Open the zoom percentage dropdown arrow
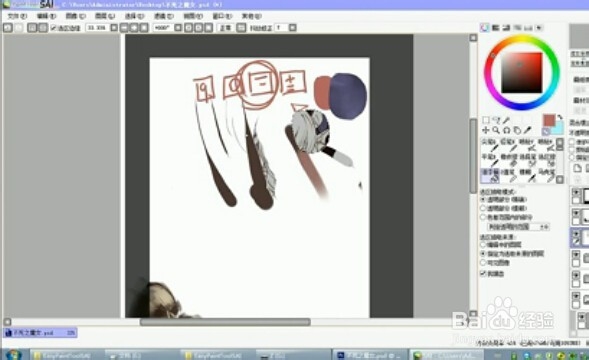Image resolution: width=589 pixels, height=360 pixels. click(x=114, y=27)
